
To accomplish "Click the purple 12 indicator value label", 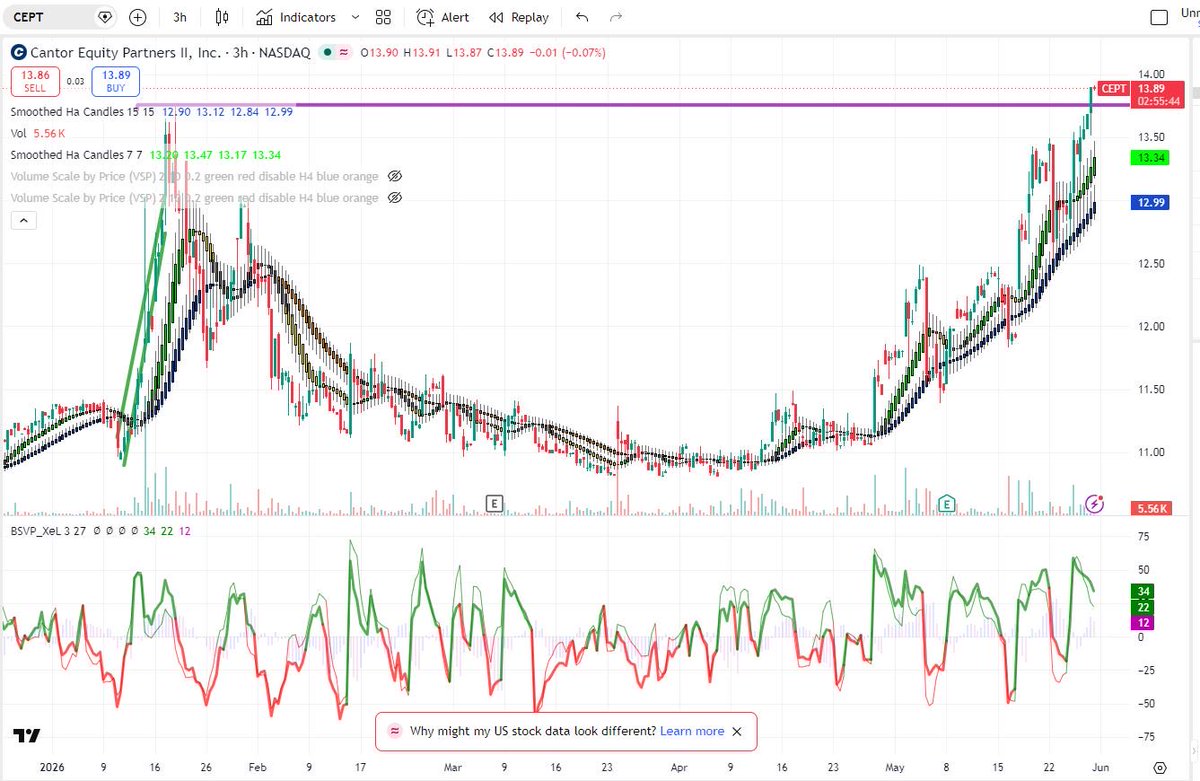I will 1144,622.
